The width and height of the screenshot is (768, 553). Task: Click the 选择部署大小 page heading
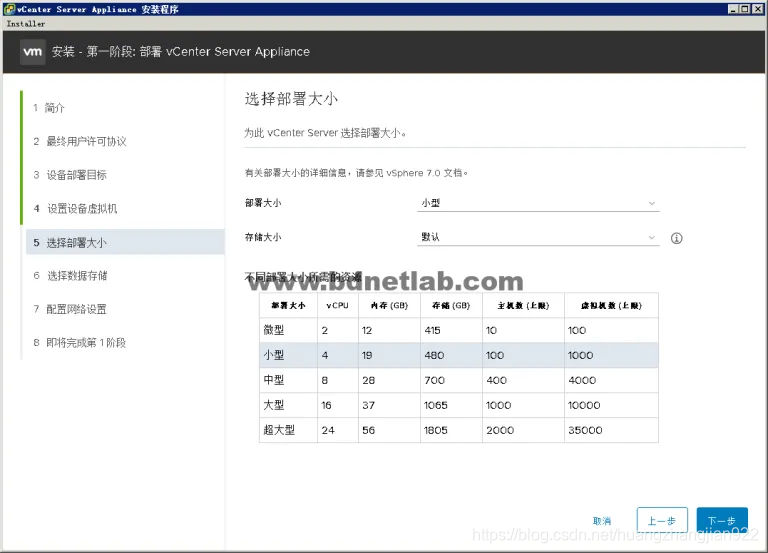291,99
